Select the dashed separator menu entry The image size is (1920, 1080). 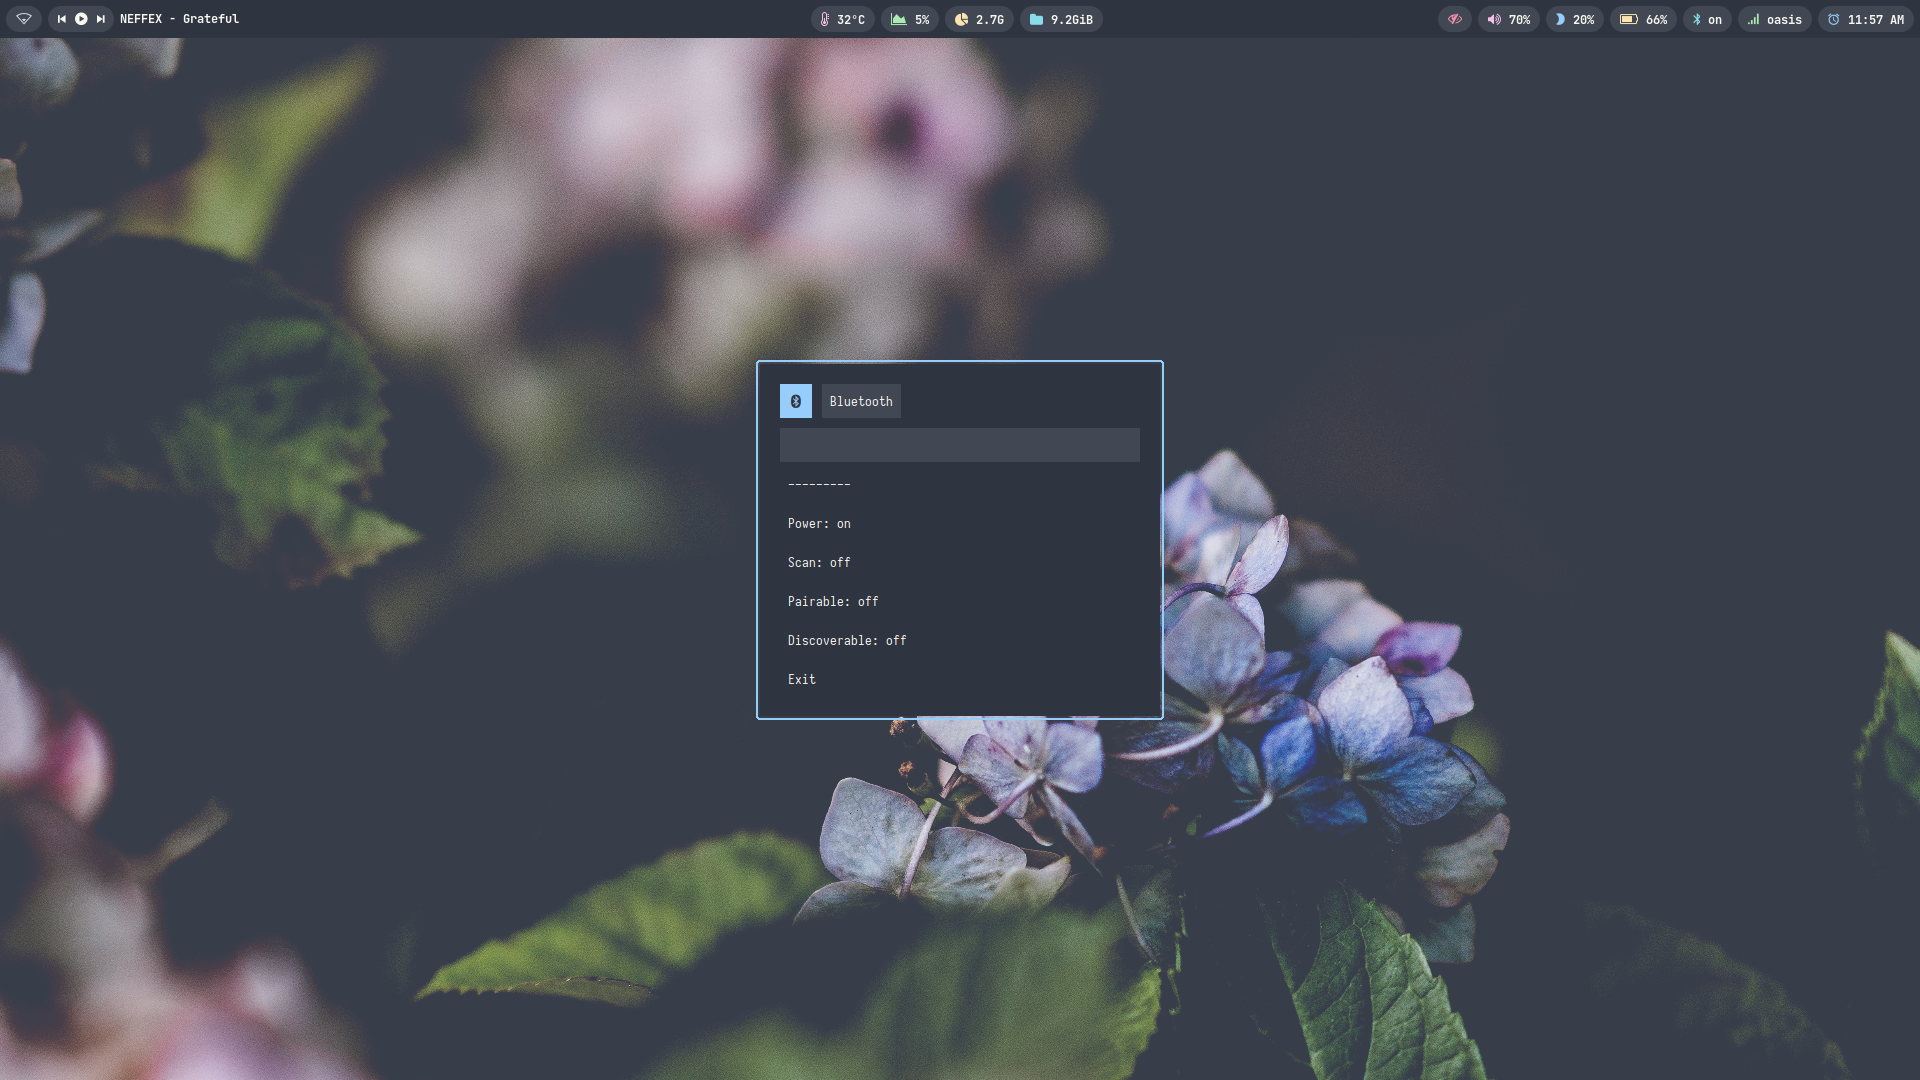pos(819,484)
